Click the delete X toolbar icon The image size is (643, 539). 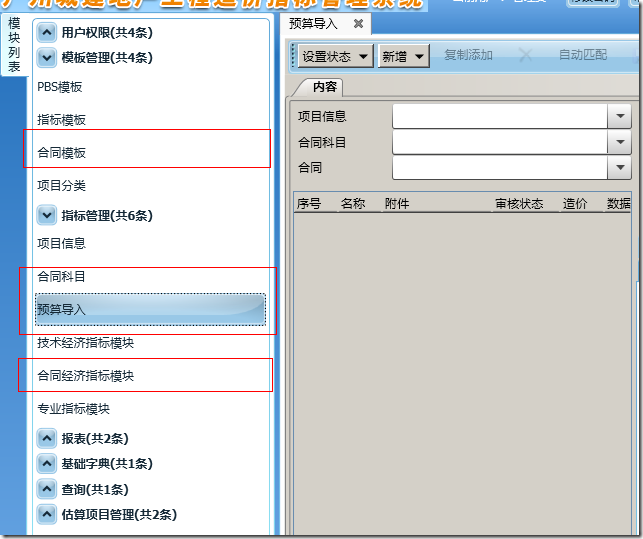click(525, 55)
